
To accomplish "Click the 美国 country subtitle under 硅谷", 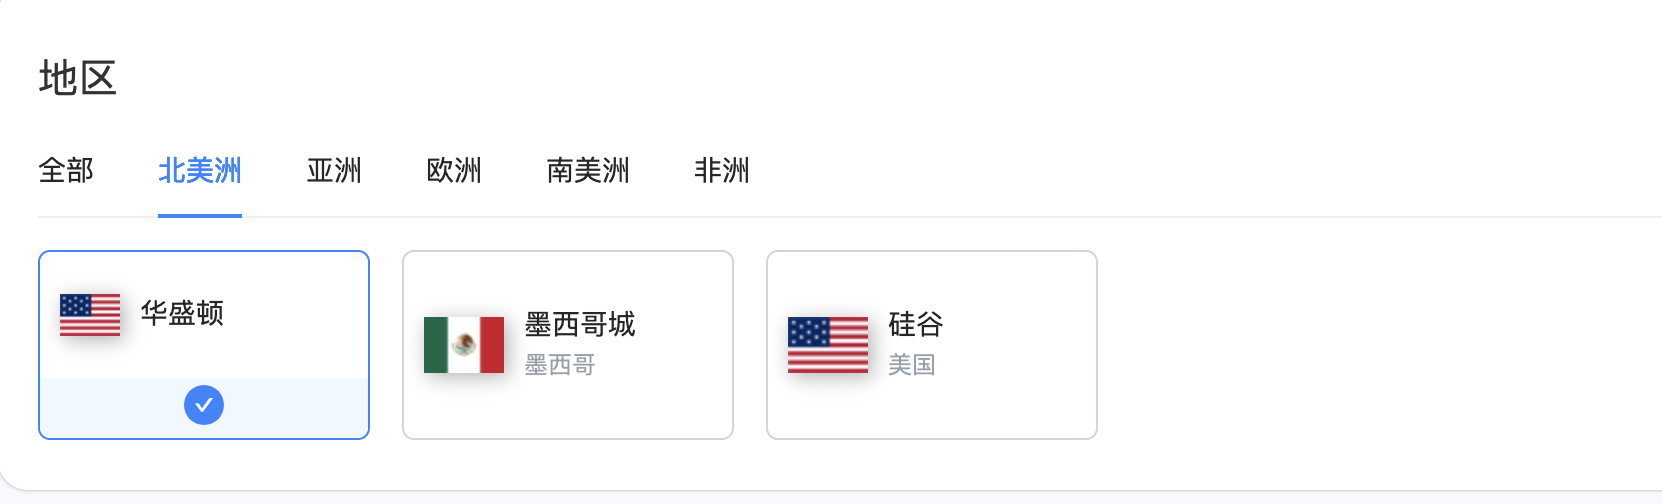I will (912, 365).
